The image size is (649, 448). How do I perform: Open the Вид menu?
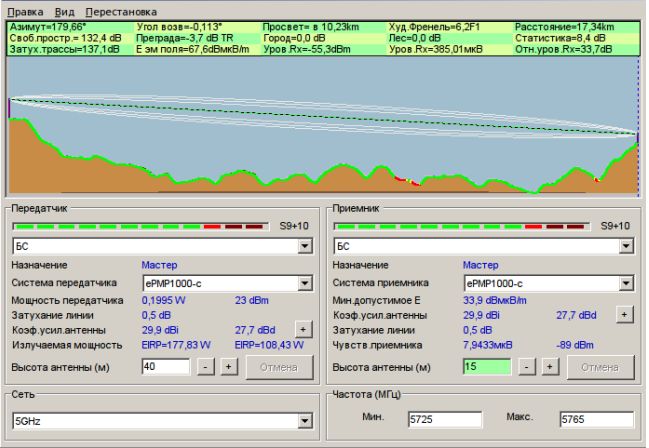click(x=64, y=10)
